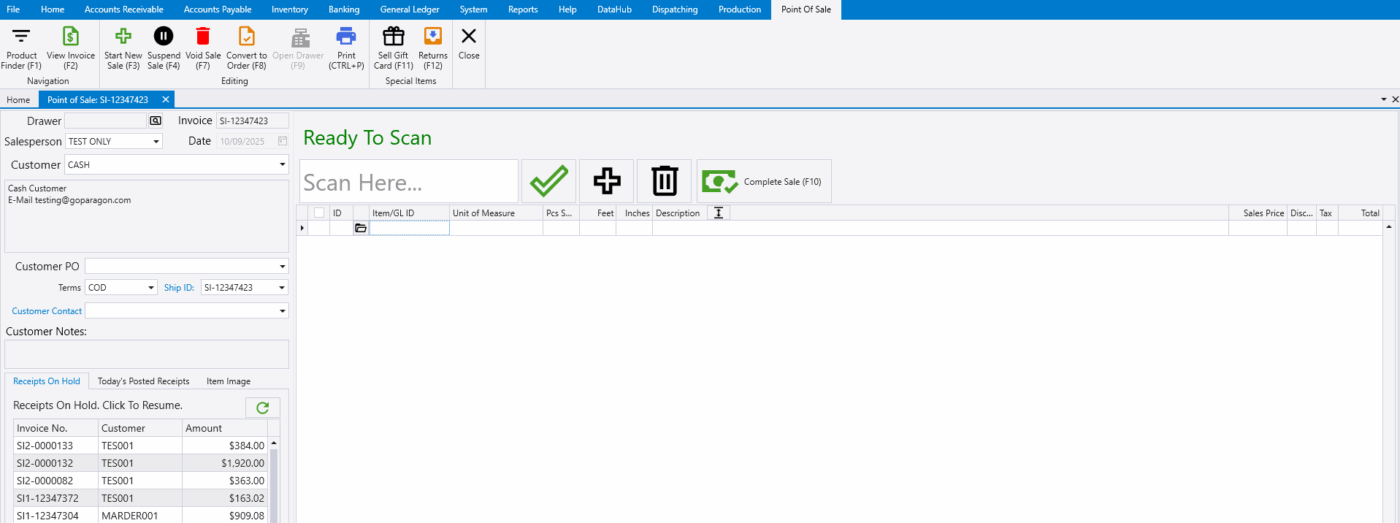Open the Customer dropdown list

tap(282, 165)
